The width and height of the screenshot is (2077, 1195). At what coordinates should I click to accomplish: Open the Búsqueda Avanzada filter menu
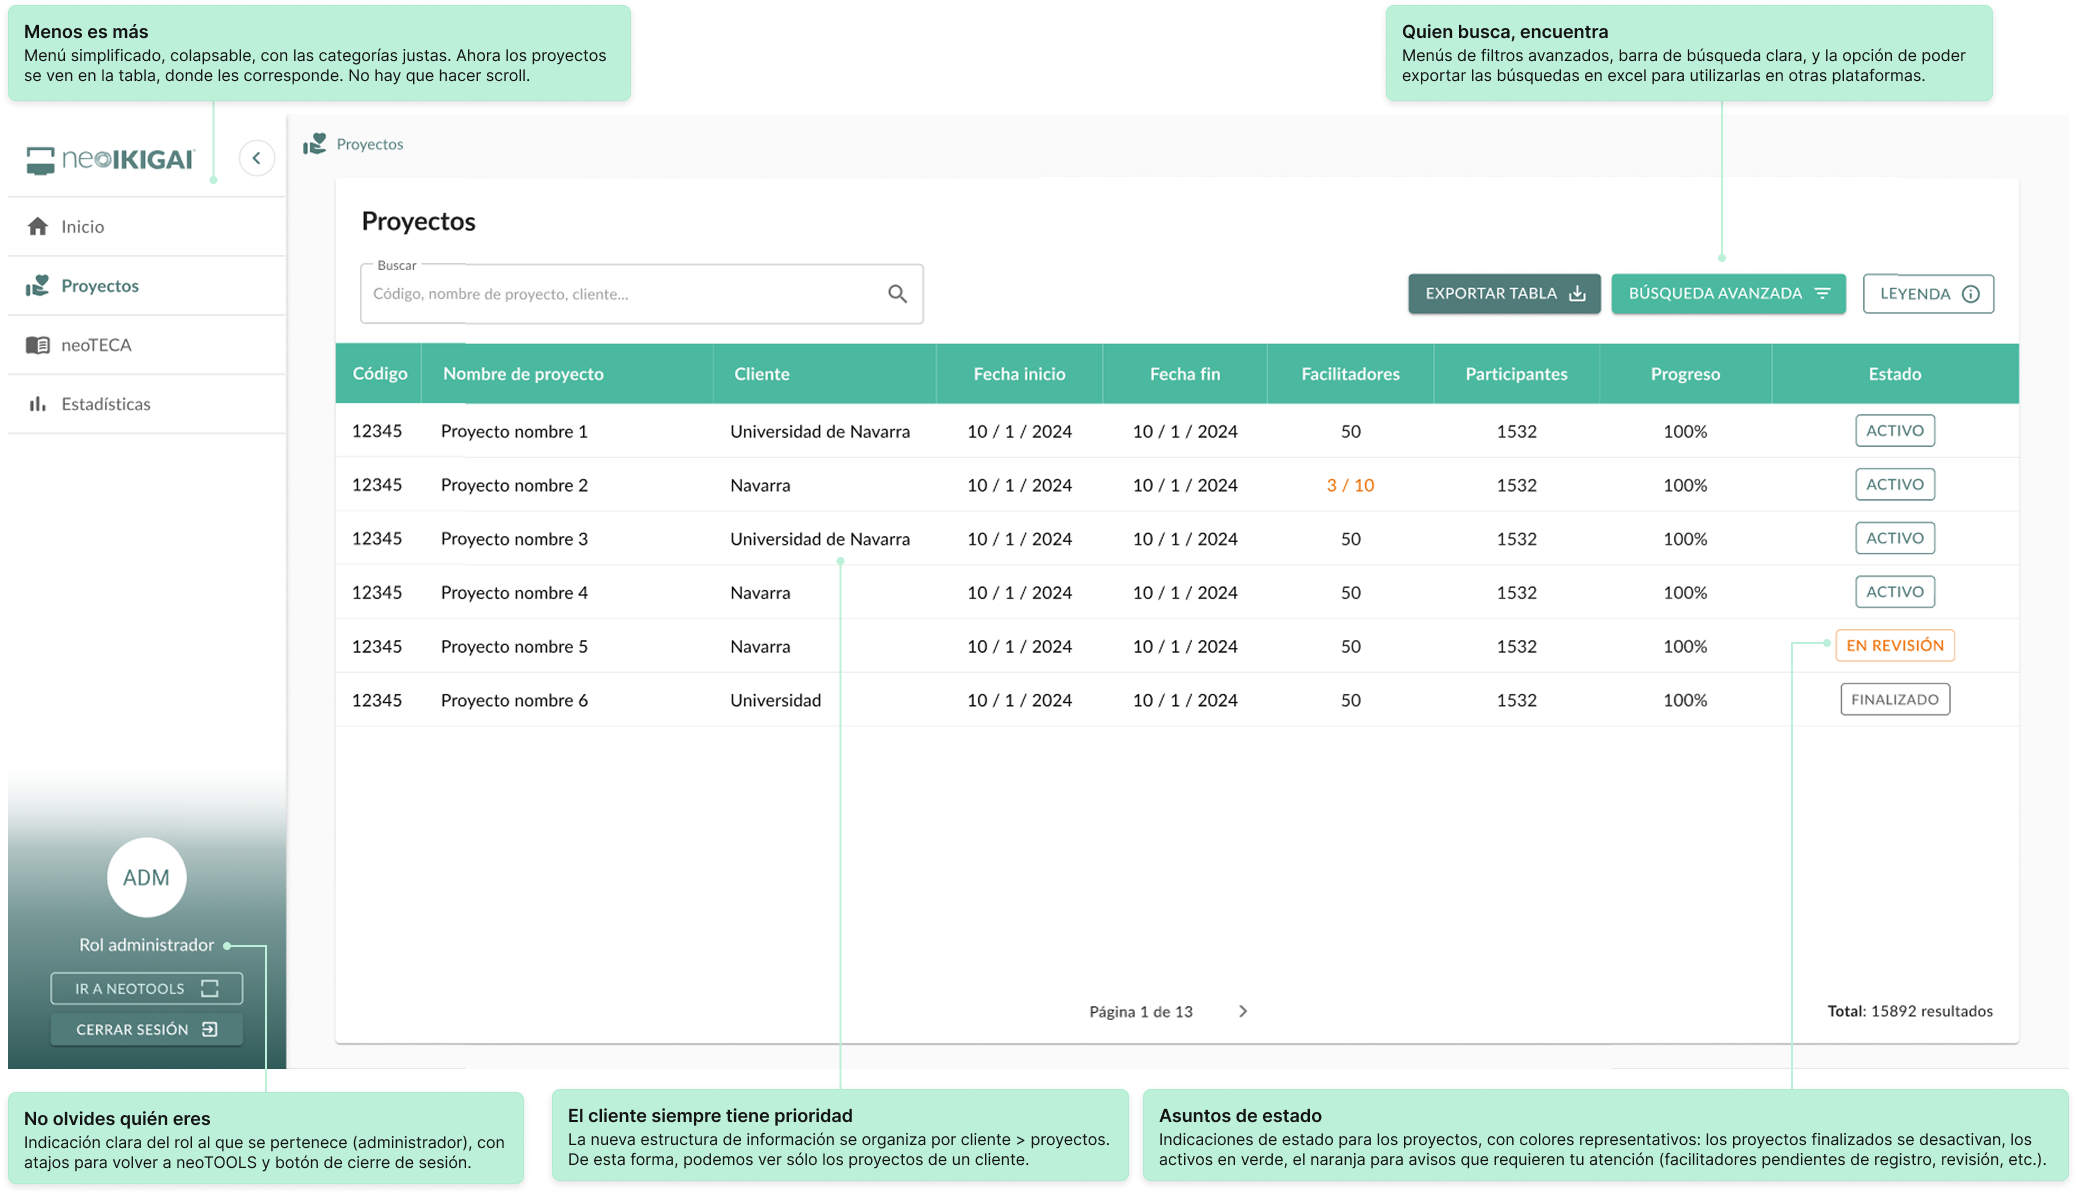pyautogui.click(x=1728, y=294)
